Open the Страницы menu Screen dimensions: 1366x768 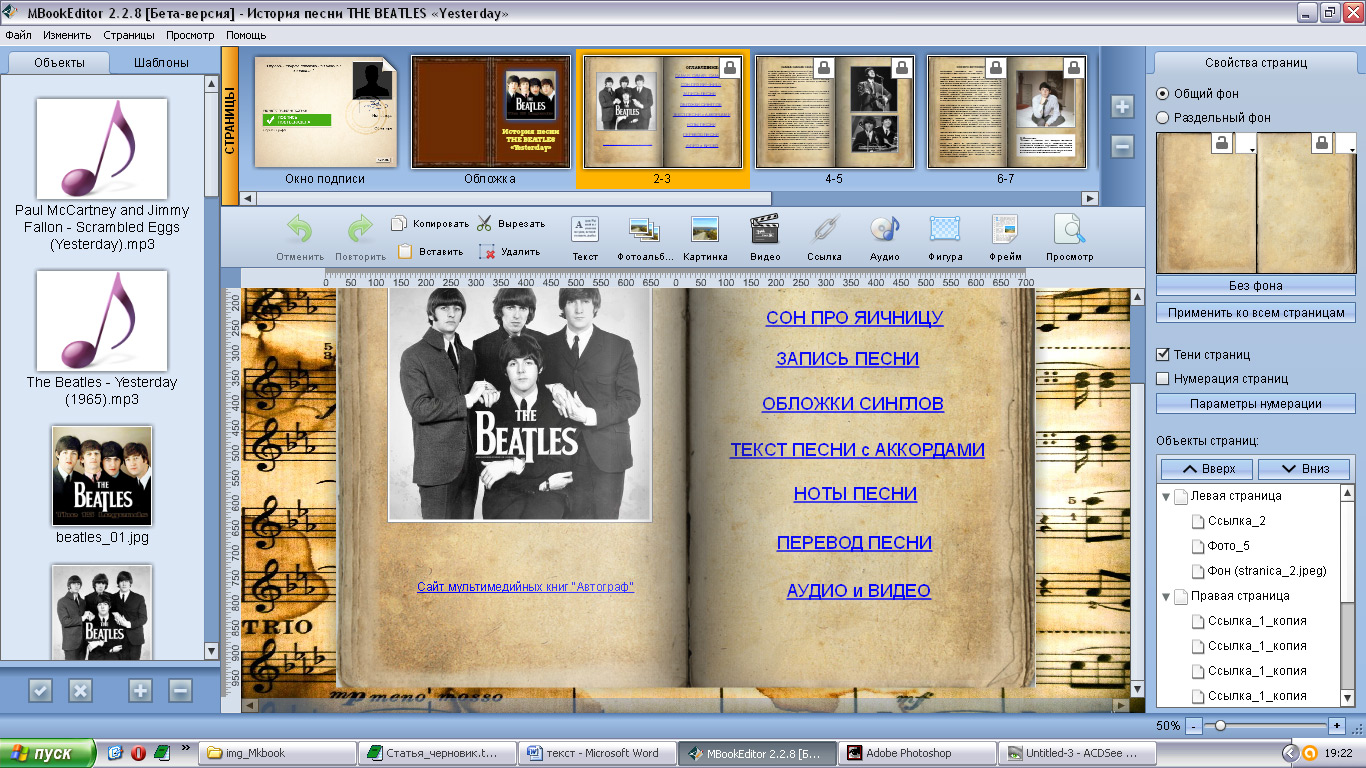click(129, 35)
